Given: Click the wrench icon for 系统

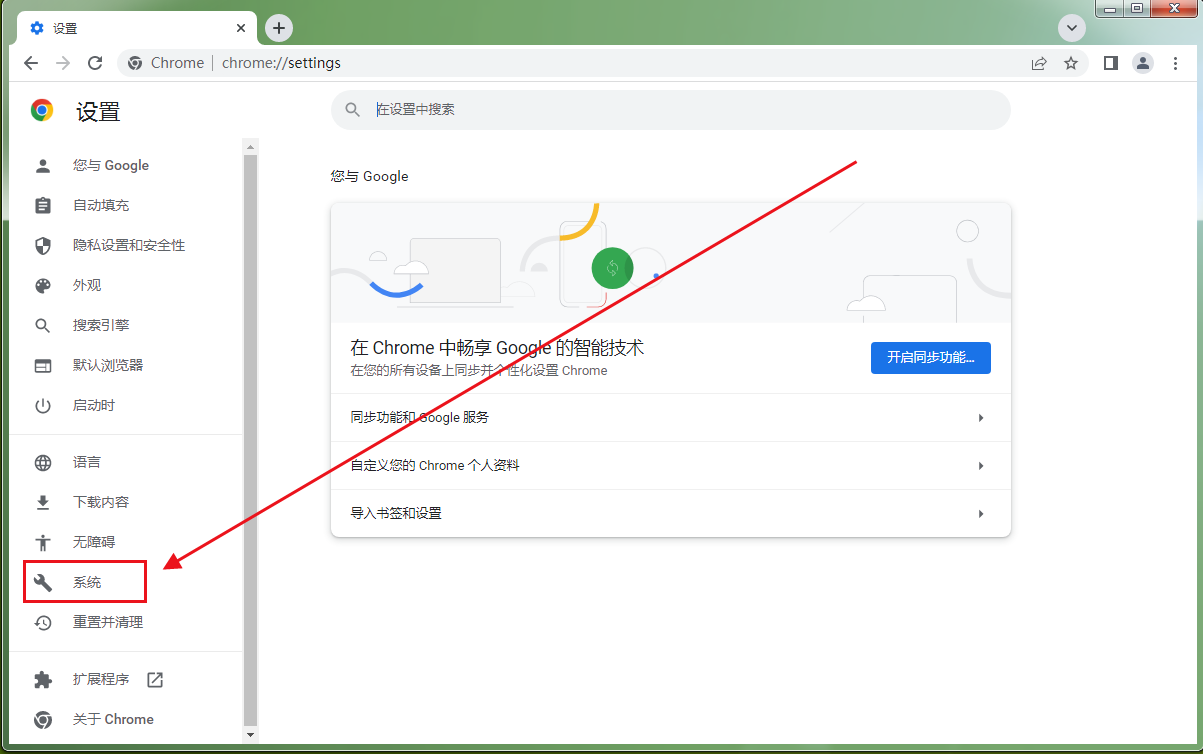Looking at the screenshot, I should [42, 582].
